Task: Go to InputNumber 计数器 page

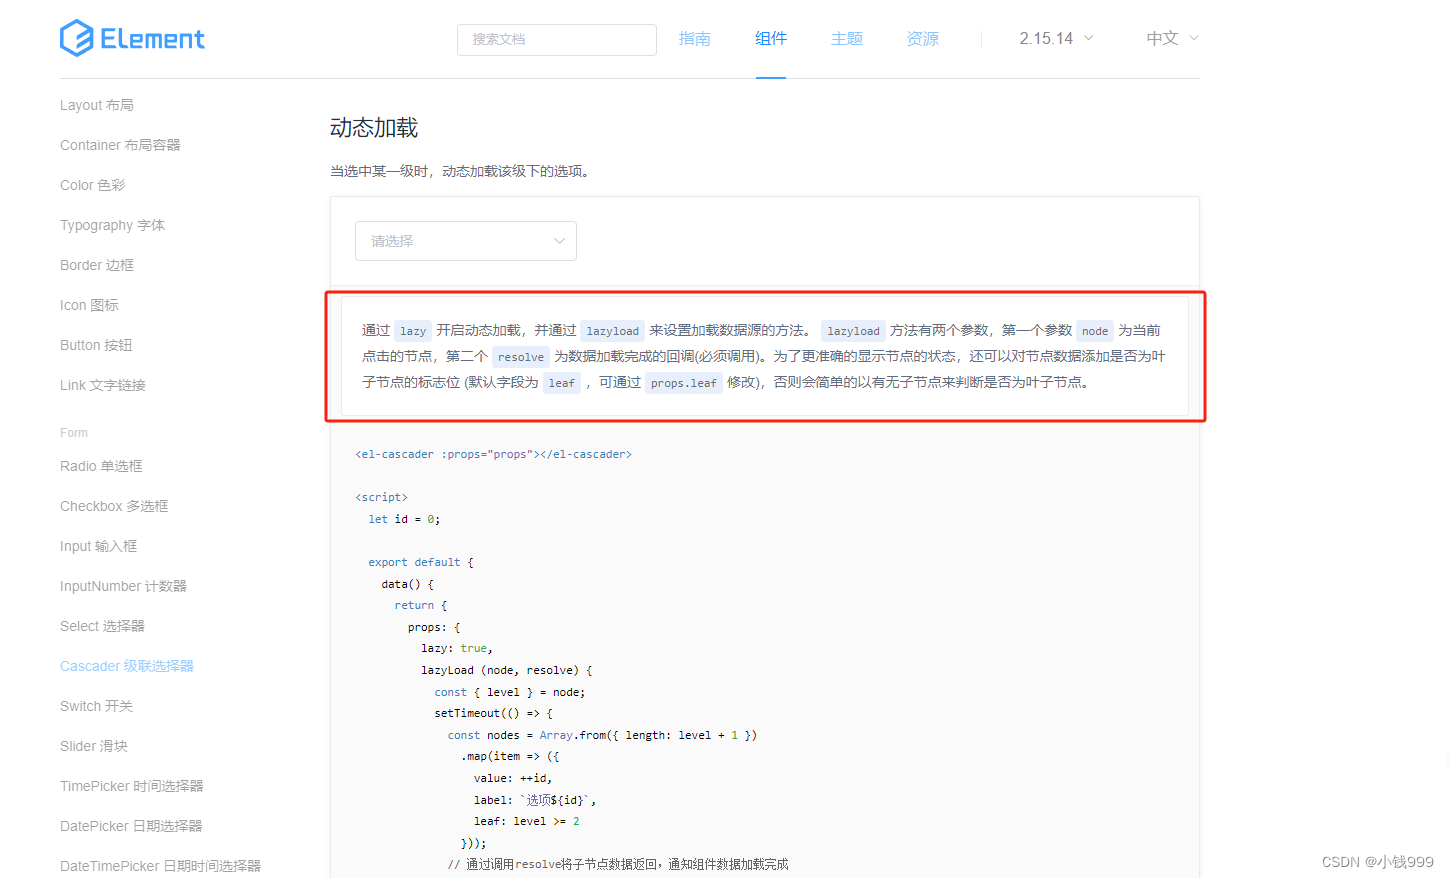Action: 123,586
